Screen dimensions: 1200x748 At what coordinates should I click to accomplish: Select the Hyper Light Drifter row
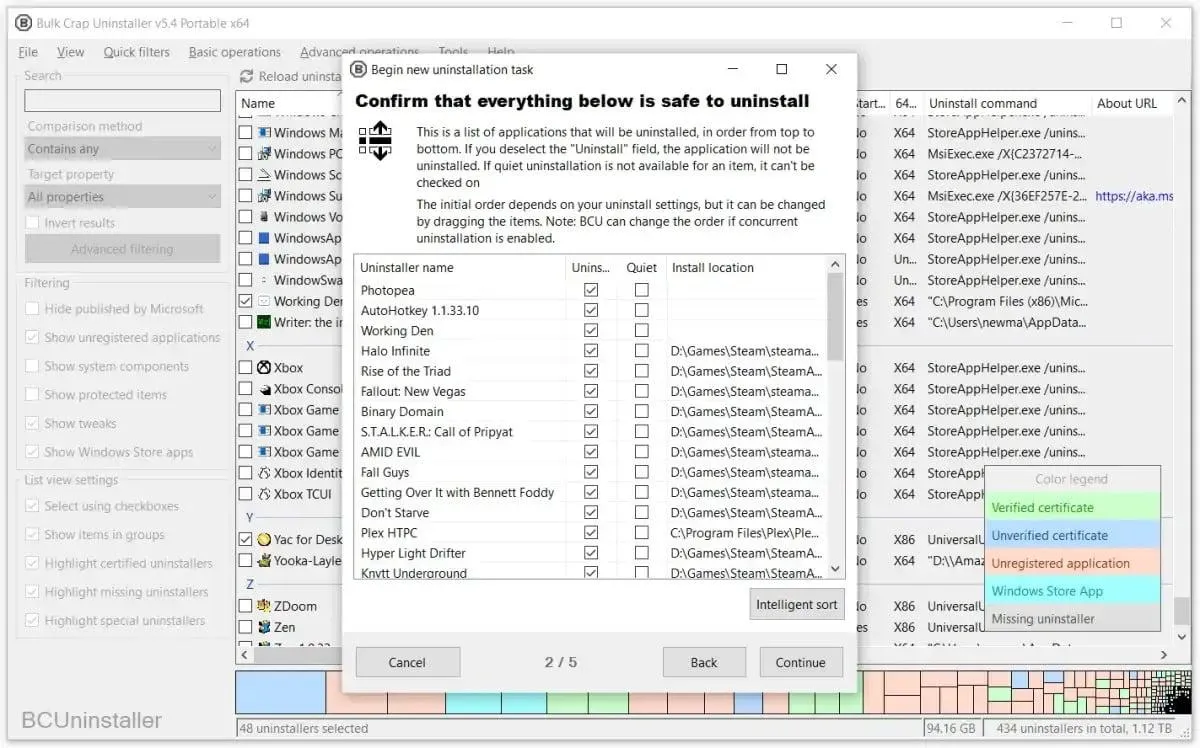(x=591, y=553)
